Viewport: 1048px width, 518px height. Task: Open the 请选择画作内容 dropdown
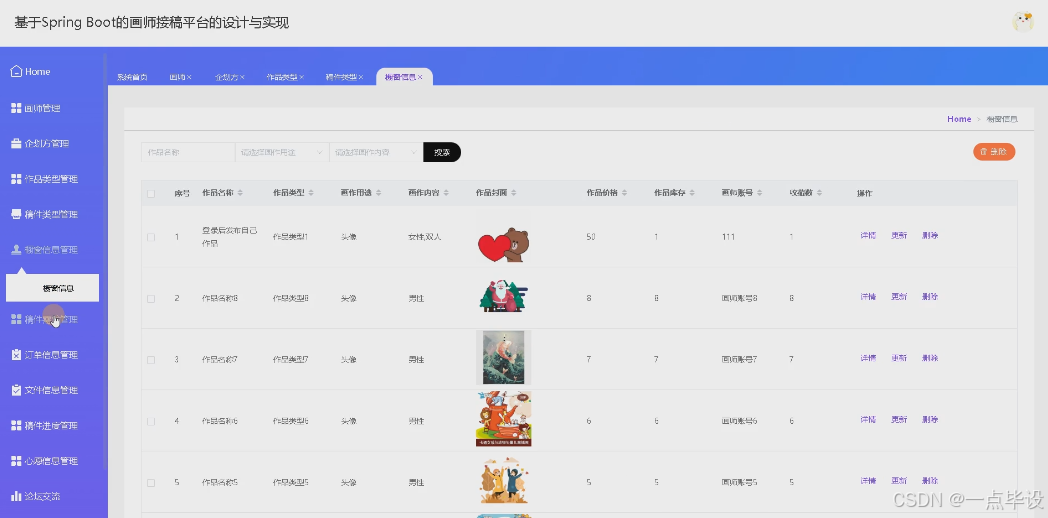pos(376,152)
